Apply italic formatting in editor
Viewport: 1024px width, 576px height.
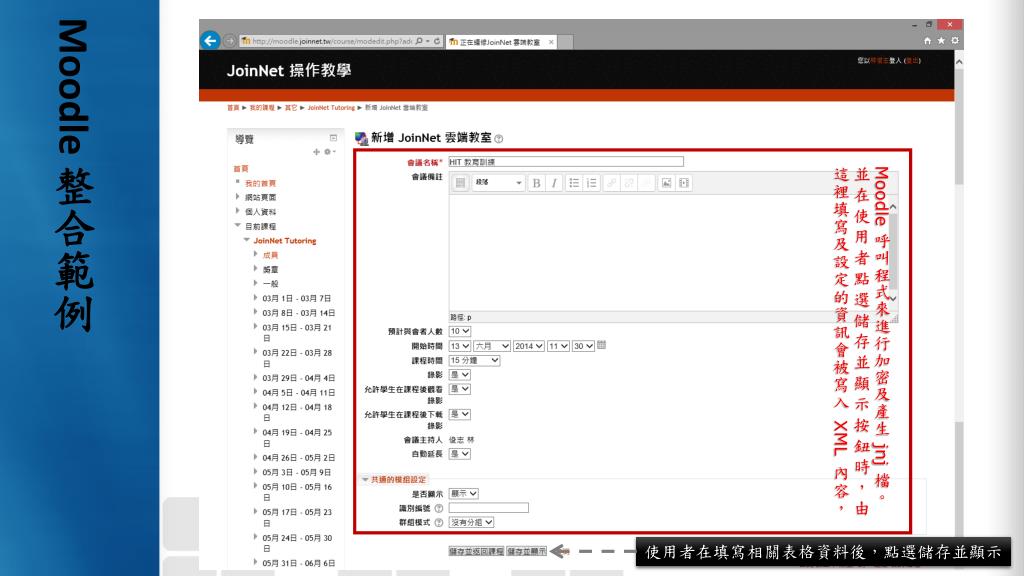click(554, 183)
